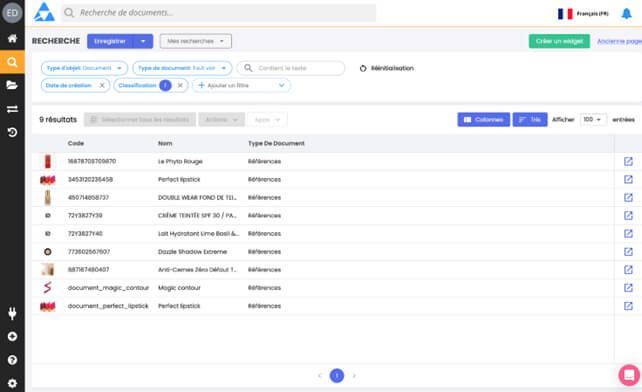Open external link icon for 72Y3827Y40 row

coord(628,233)
